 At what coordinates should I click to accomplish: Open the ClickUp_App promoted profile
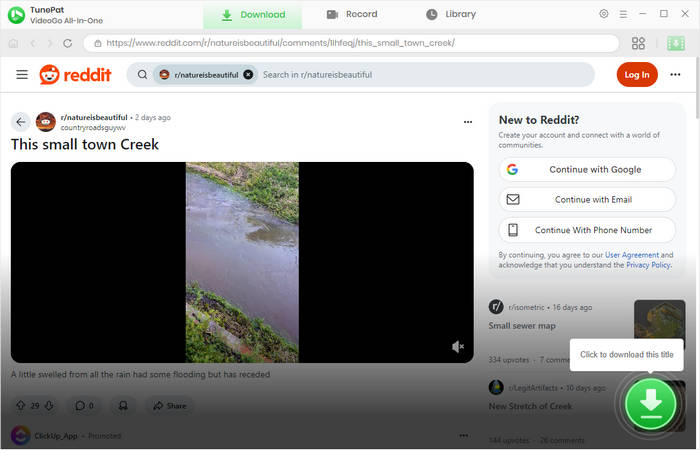[x=56, y=435]
